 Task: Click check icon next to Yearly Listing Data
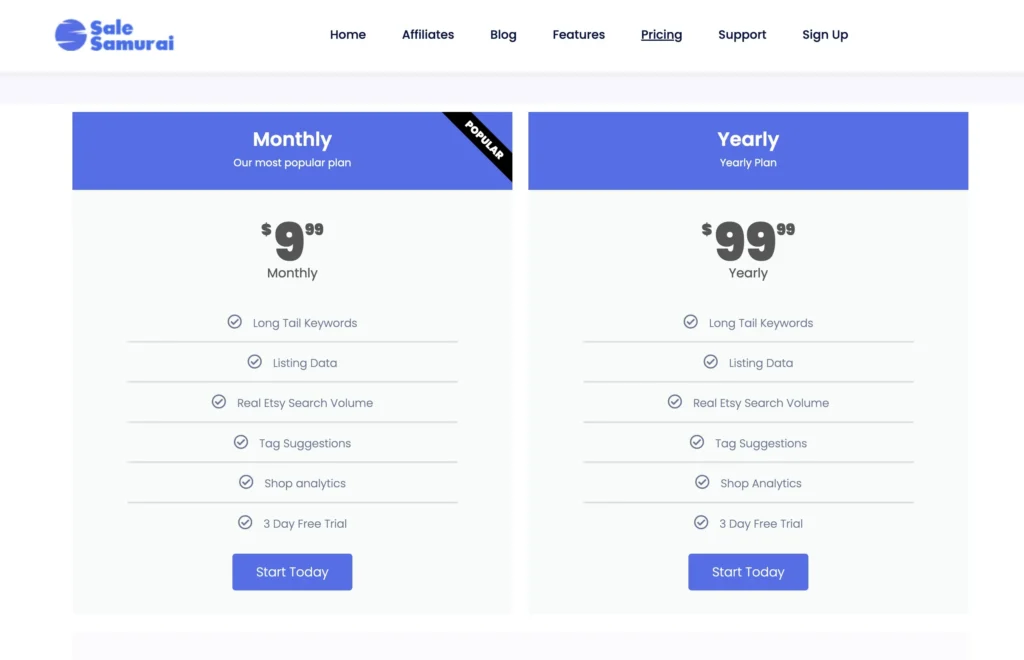(x=710, y=362)
